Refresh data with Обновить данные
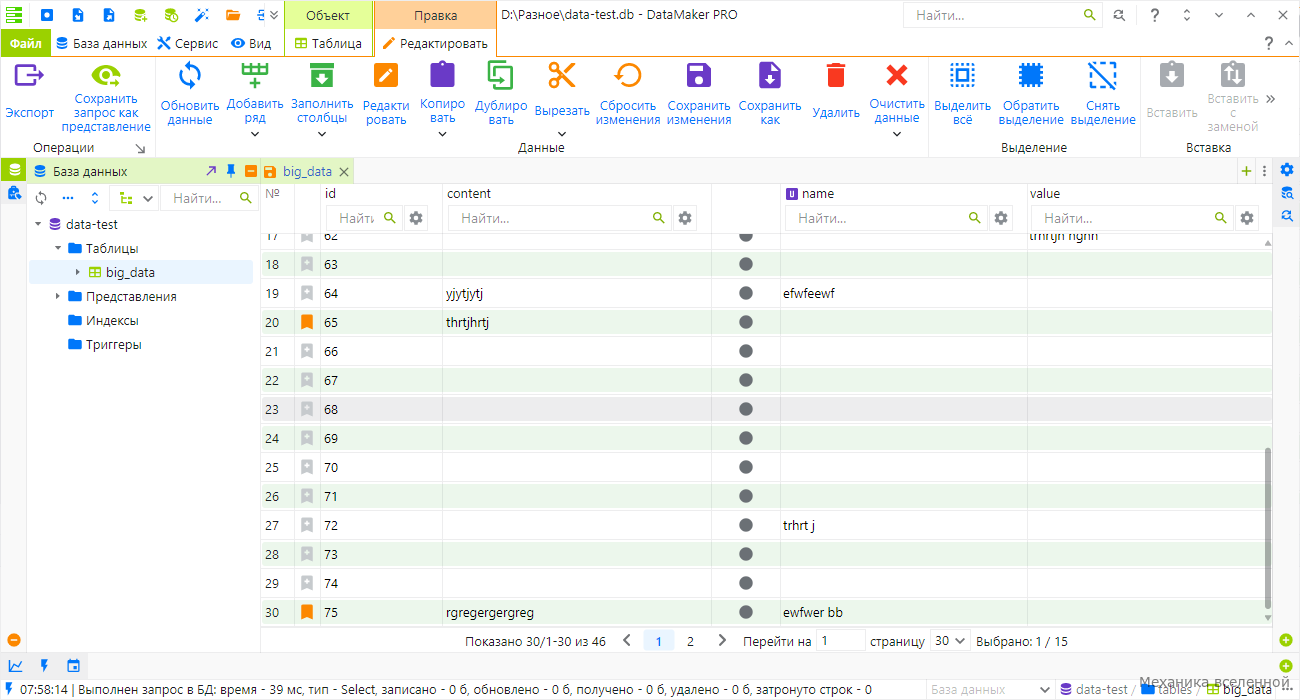This screenshot has width=1300, height=700. (x=190, y=75)
